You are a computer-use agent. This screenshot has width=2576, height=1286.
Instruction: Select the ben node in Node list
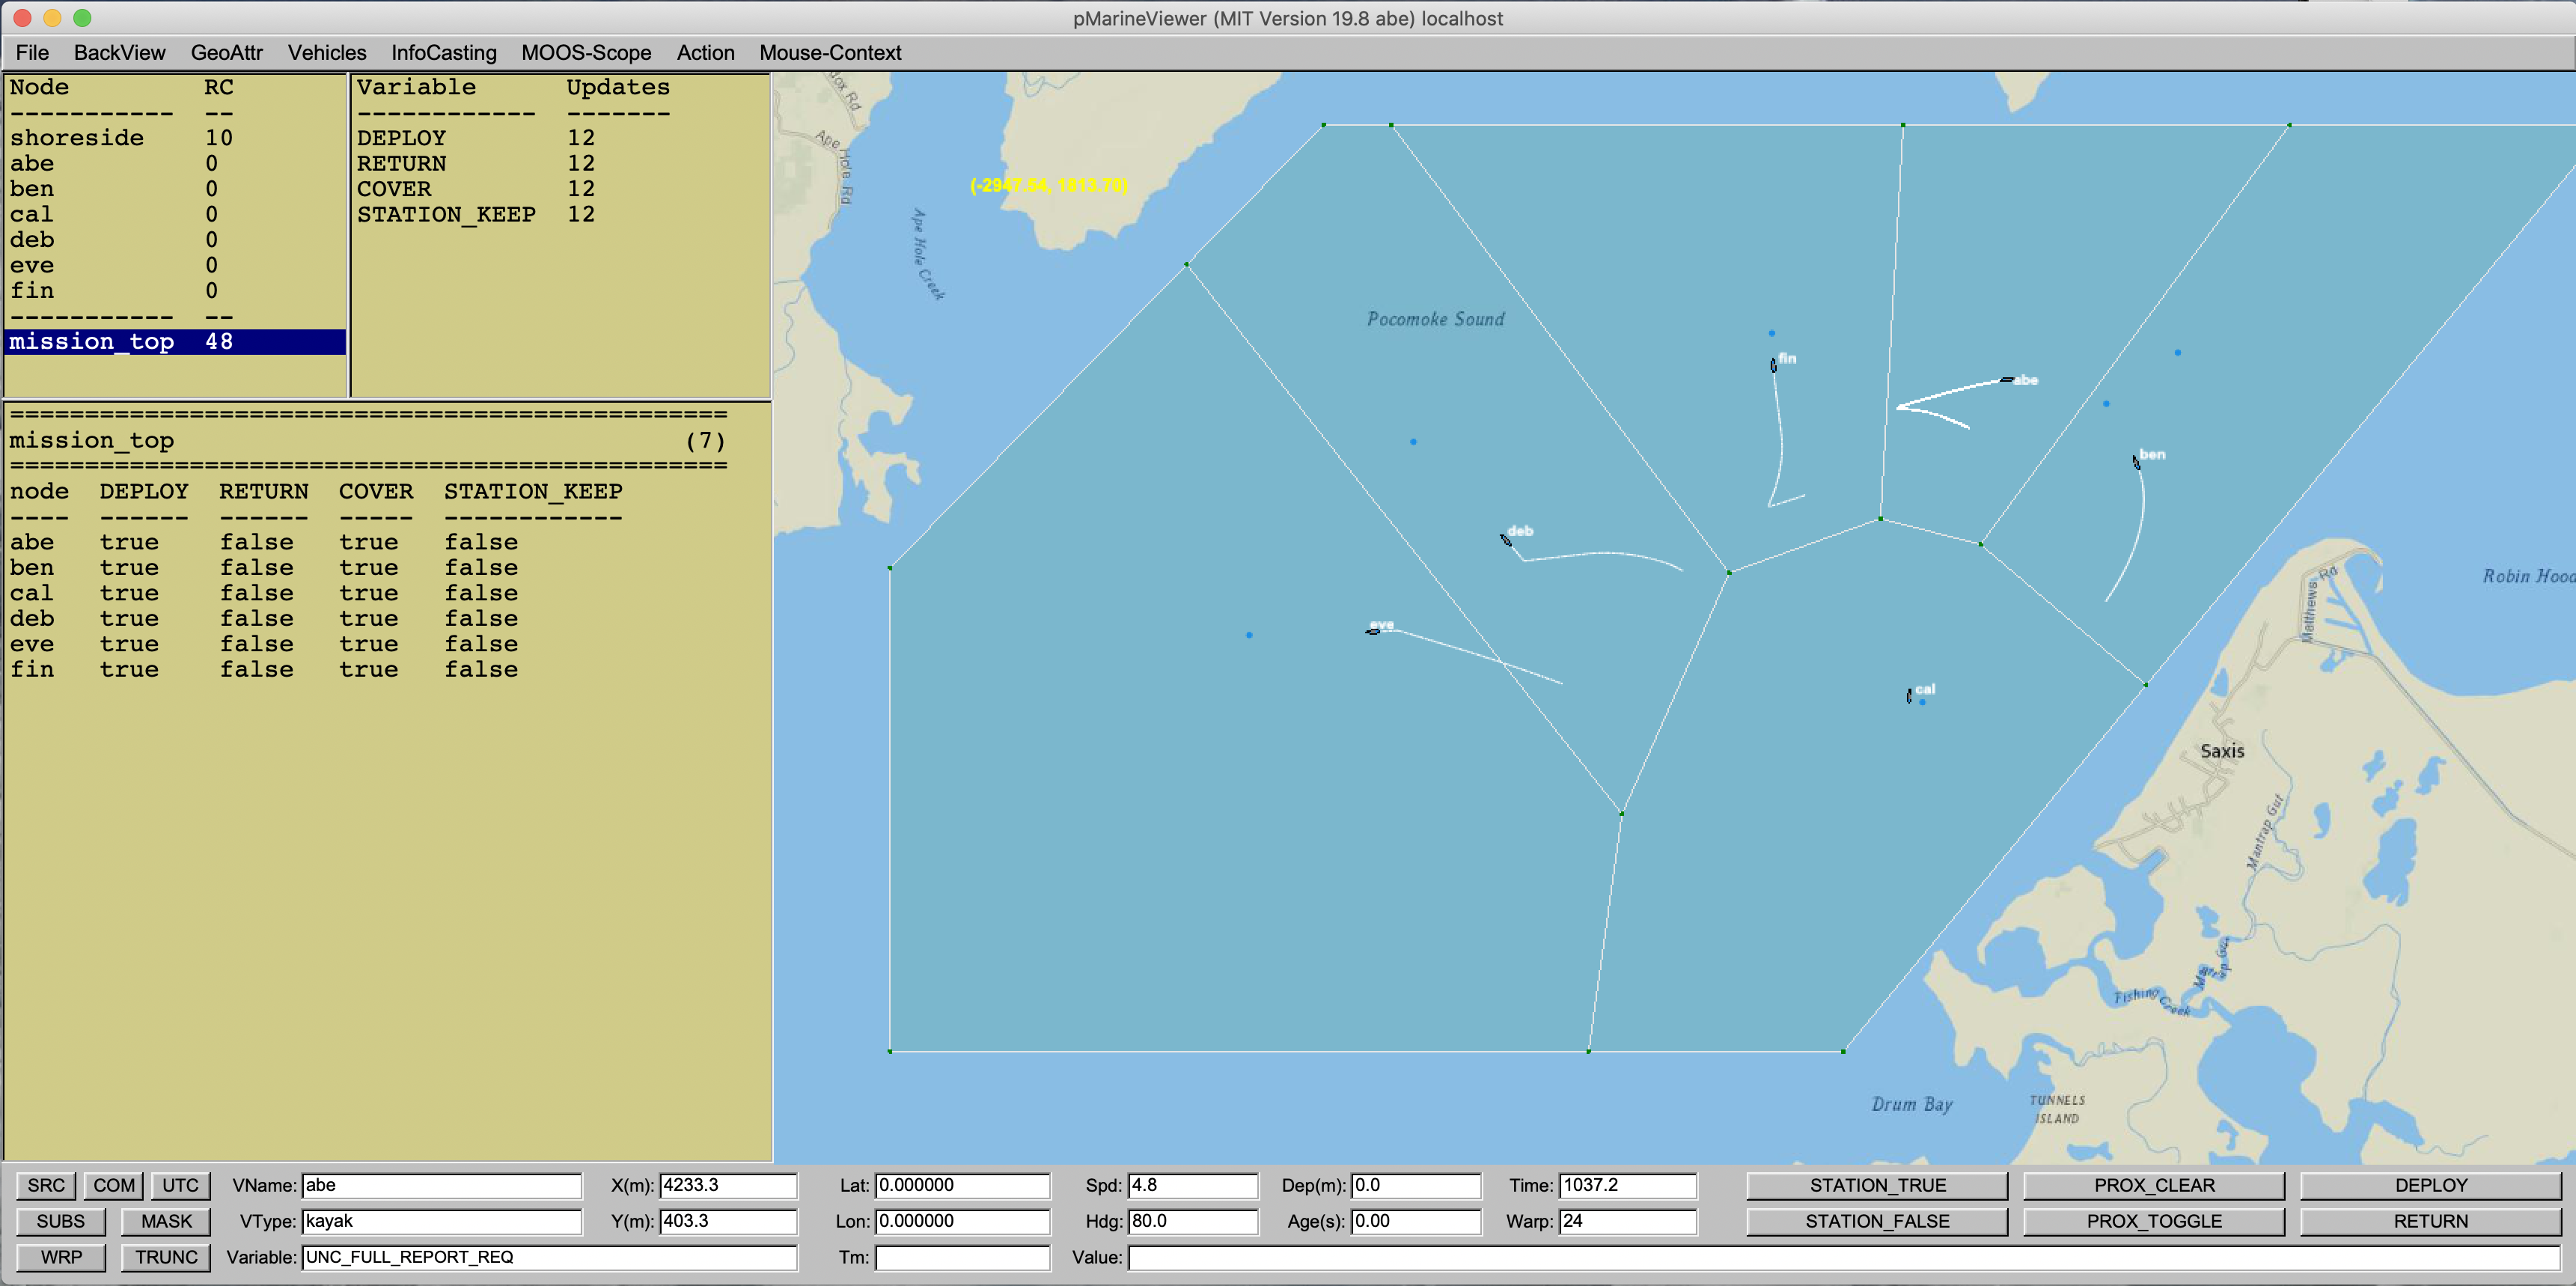[x=175, y=189]
